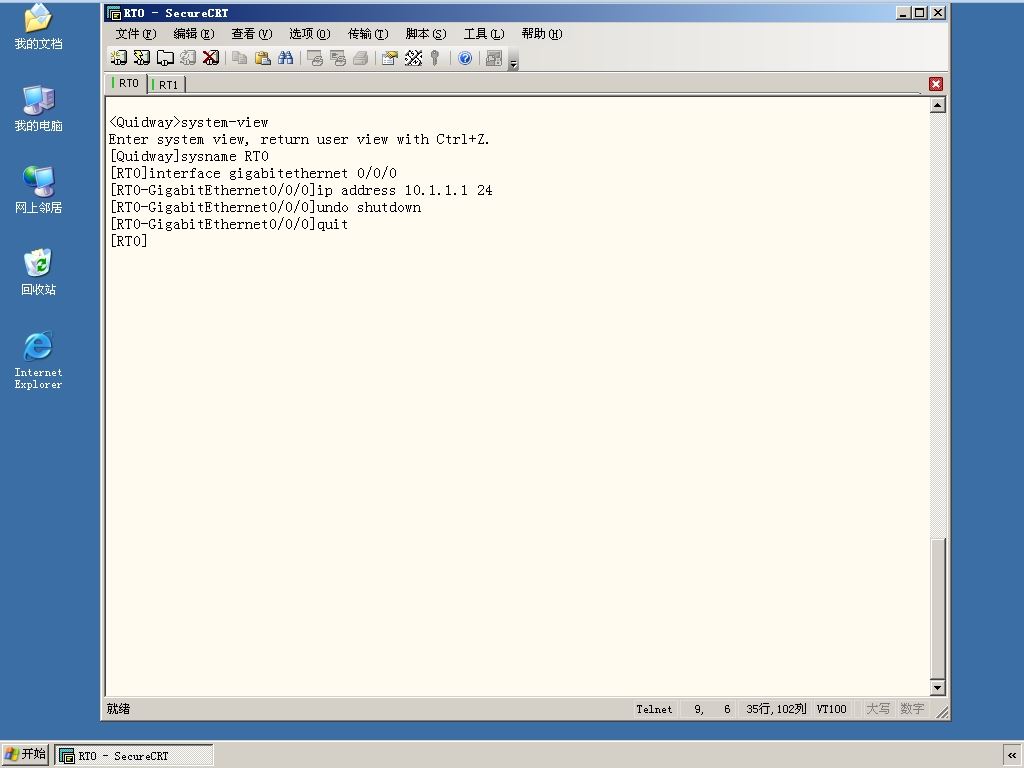
Task: Switch to the RT0 session tab
Action: 125,83
